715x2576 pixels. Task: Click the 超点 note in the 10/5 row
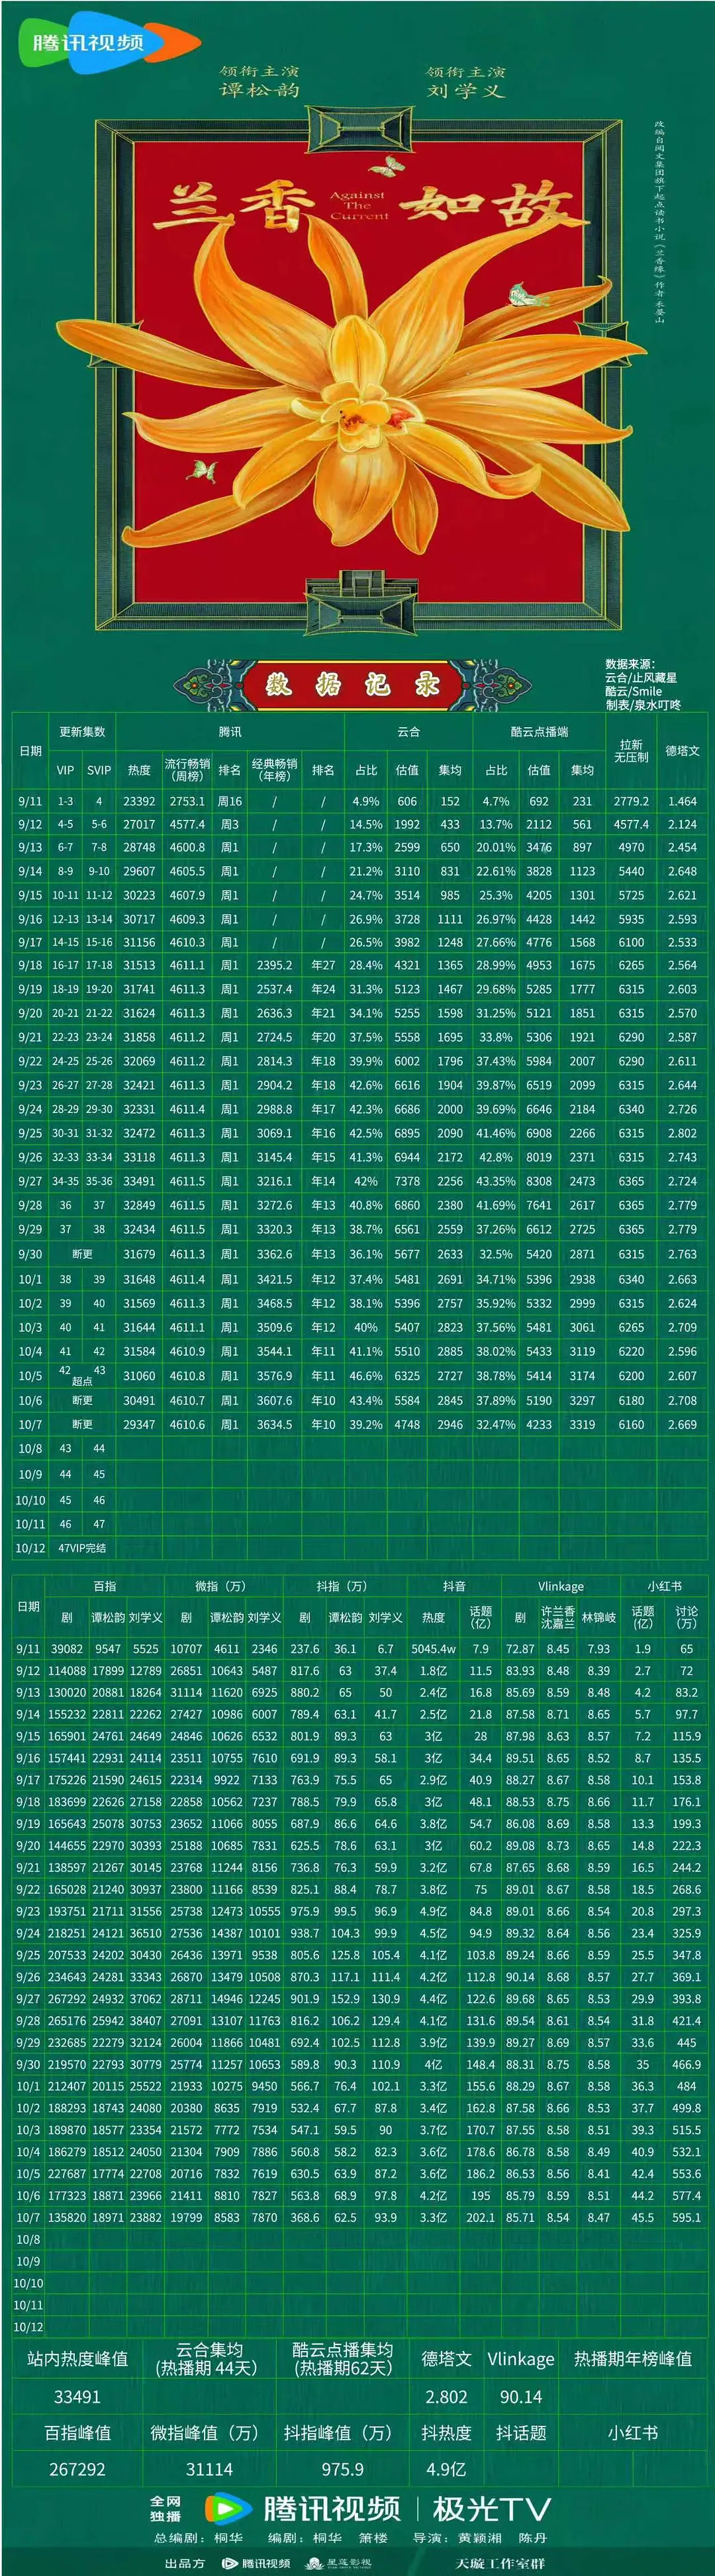click(82, 1381)
